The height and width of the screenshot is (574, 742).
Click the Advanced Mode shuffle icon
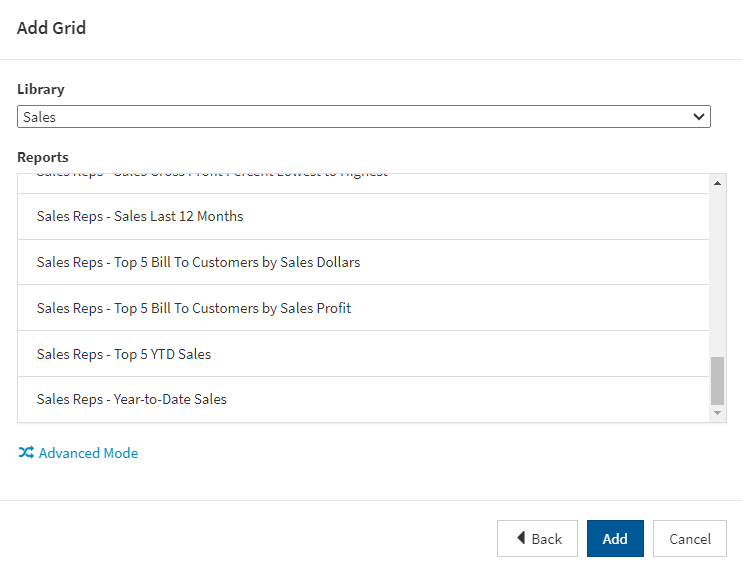click(26, 452)
